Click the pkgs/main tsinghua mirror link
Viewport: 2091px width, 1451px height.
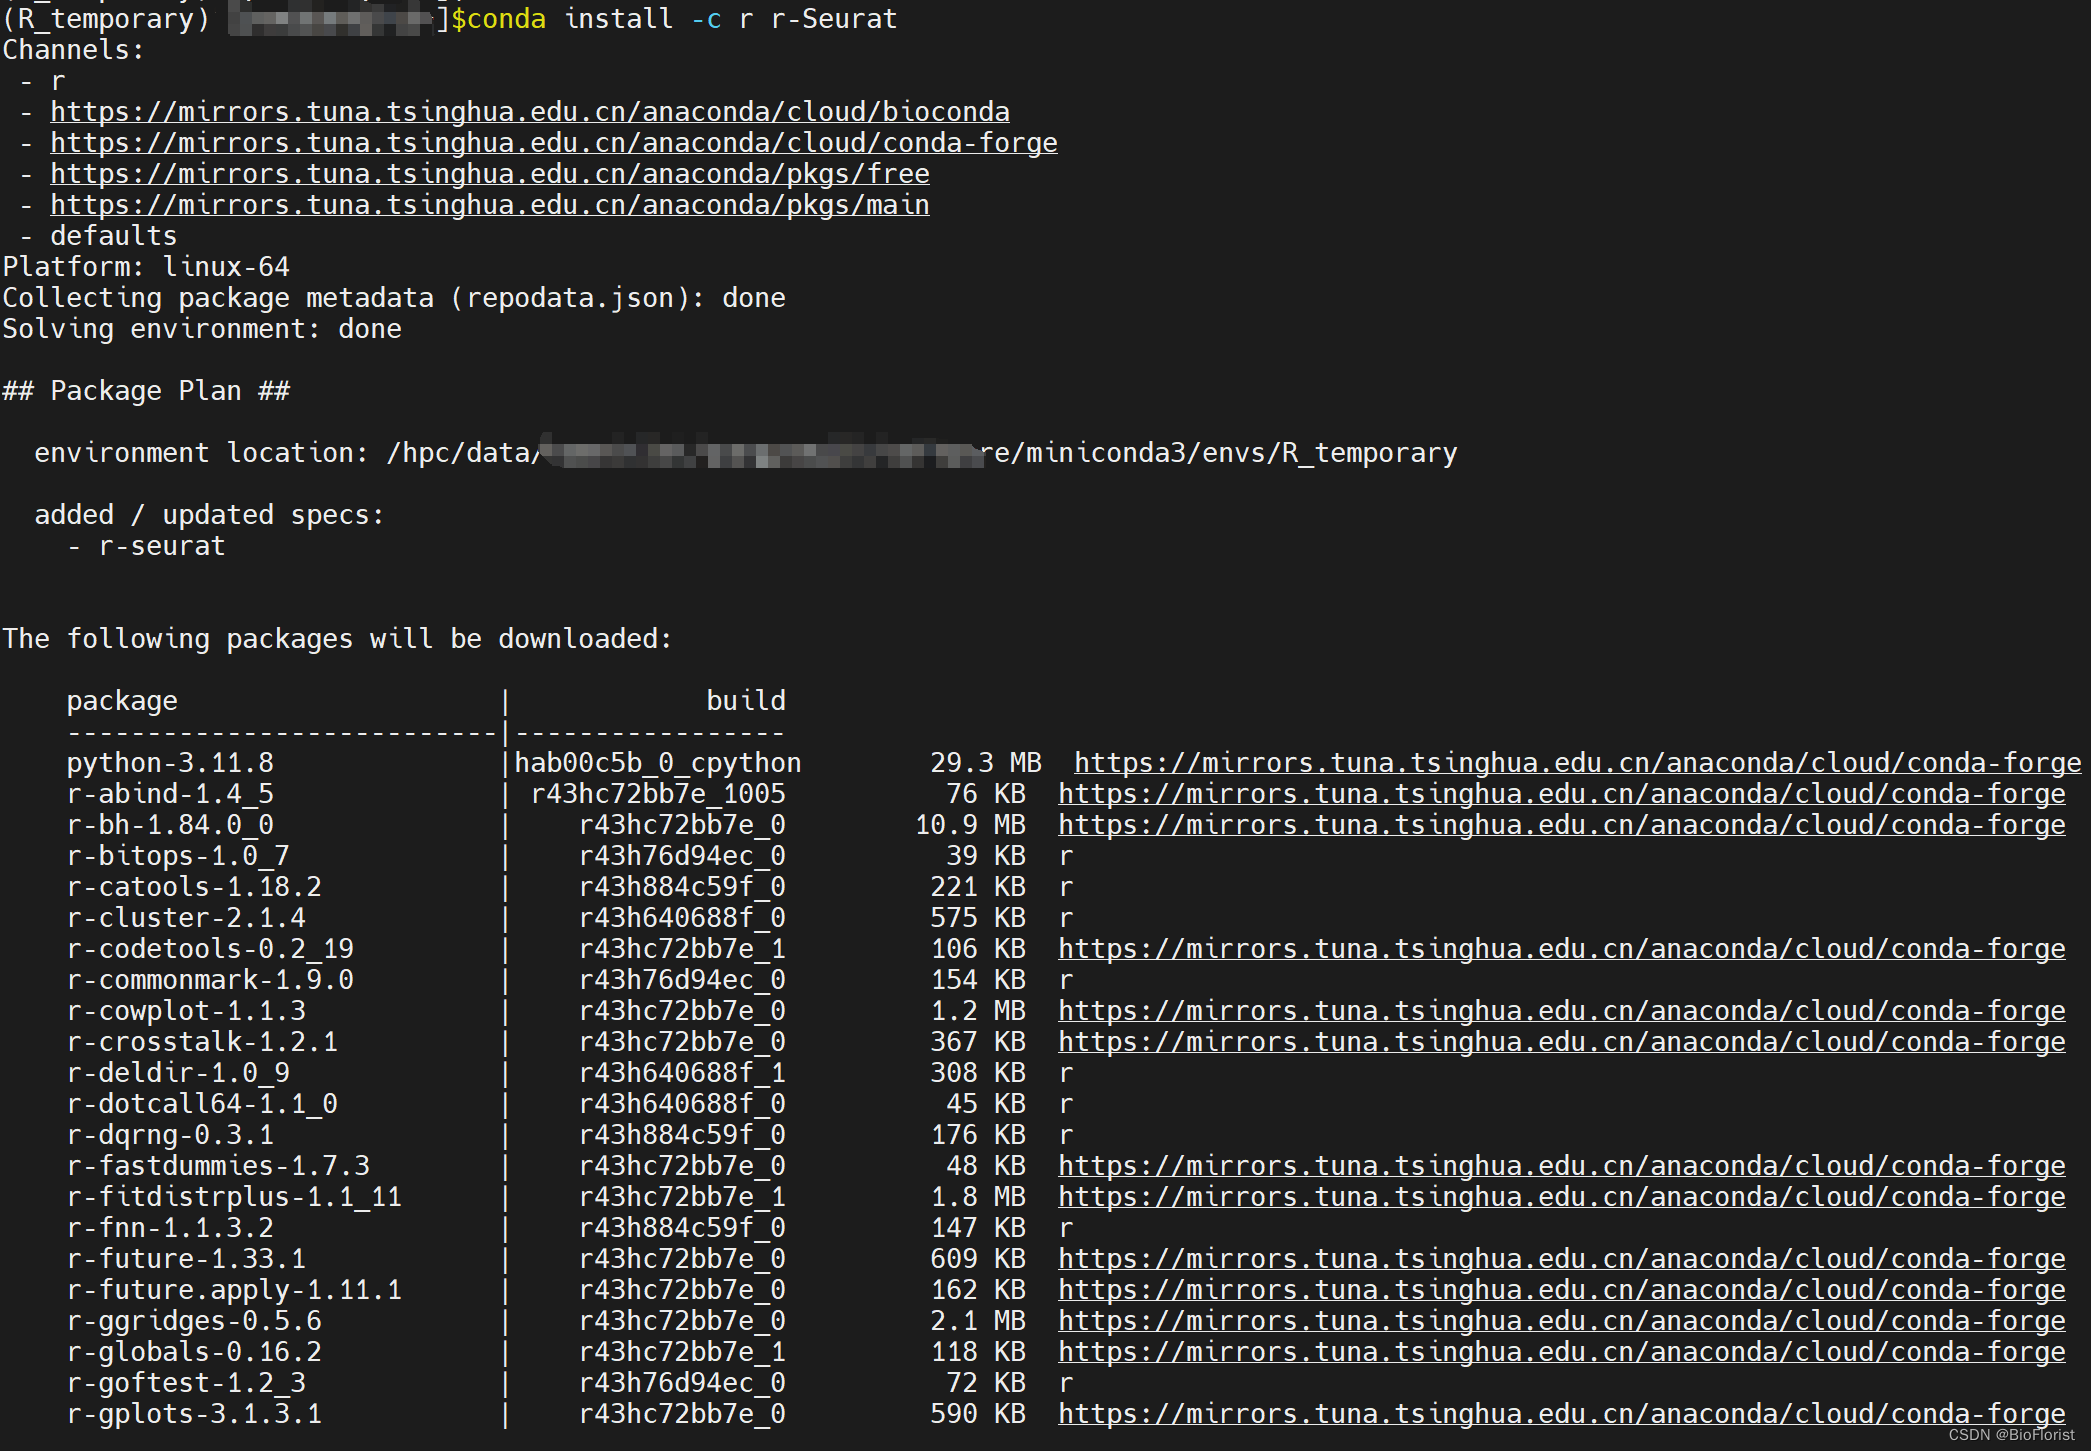pyautogui.click(x=490, y=204)
